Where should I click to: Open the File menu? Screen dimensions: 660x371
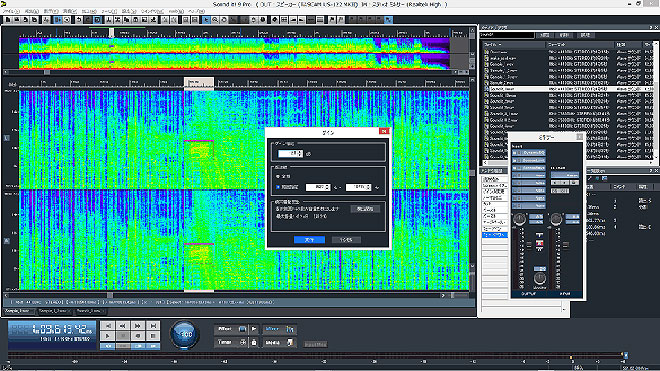[11, 11]
